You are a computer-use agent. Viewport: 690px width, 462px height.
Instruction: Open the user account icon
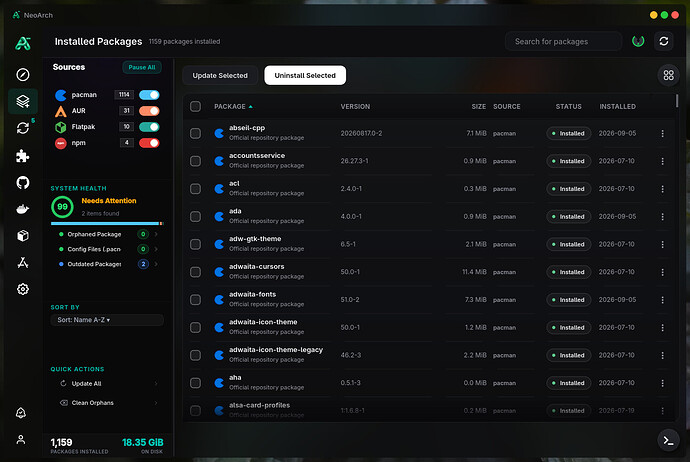pyautogui.click(x=21, y=440)
